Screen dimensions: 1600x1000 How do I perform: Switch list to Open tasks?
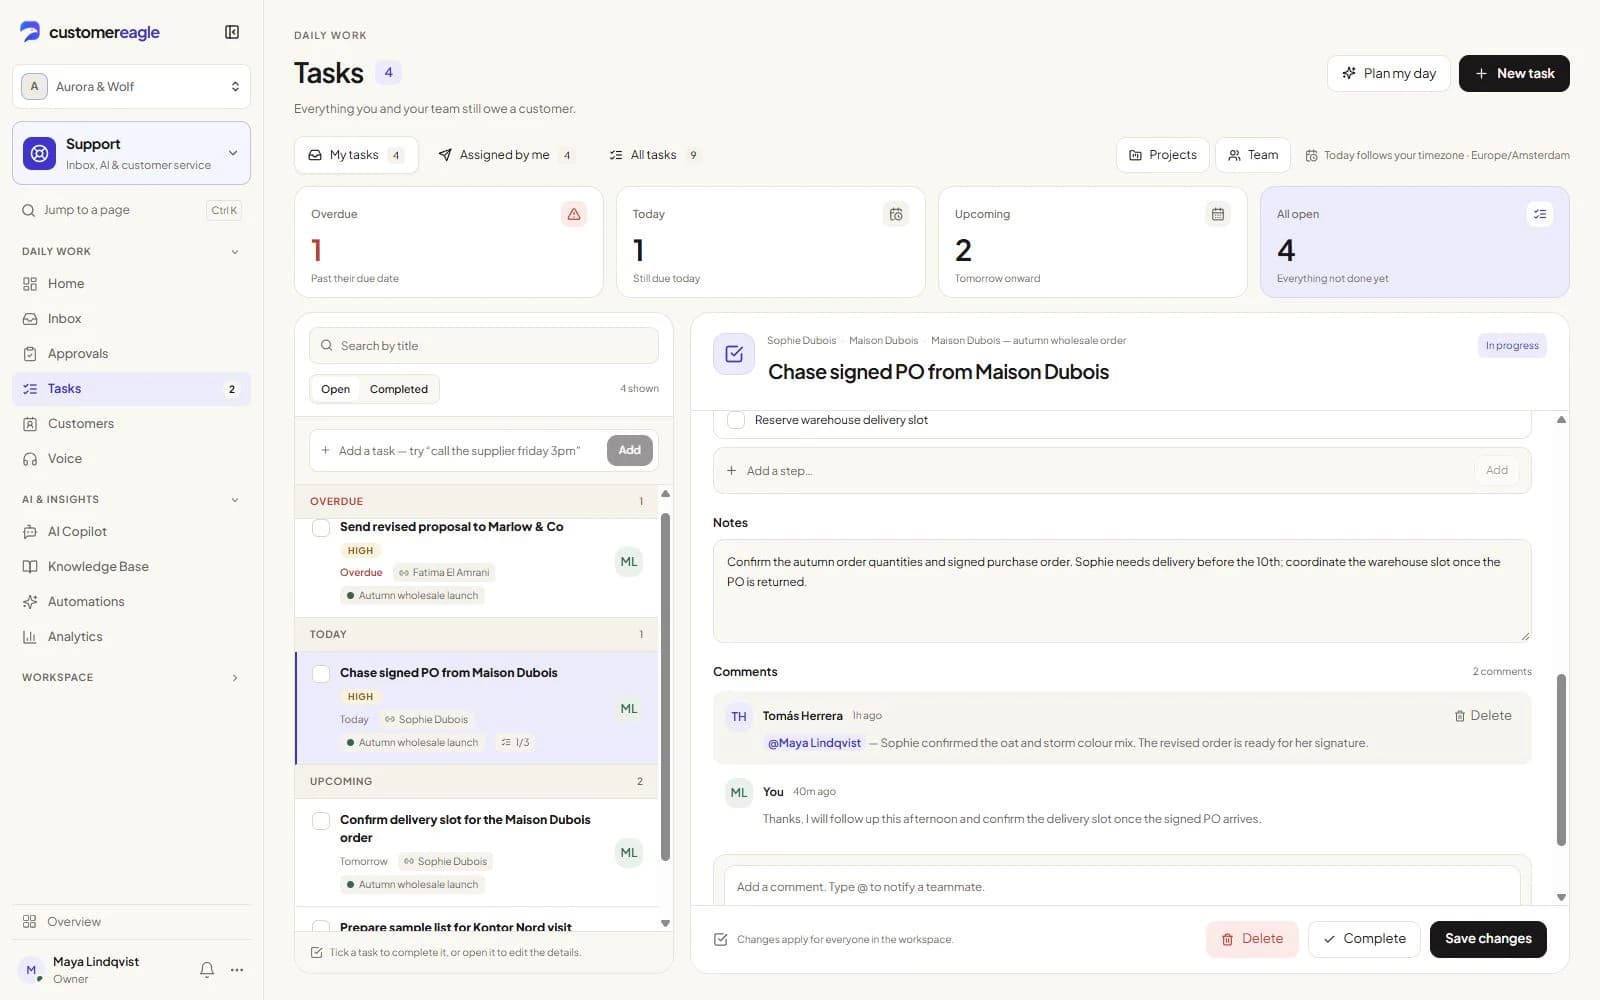(336, 389)
